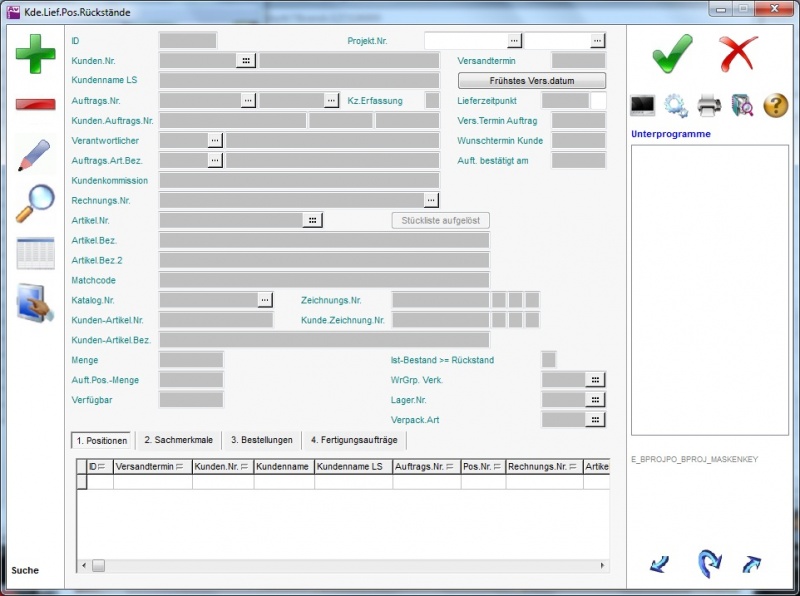Click the printer icon

tap(708, 105)
